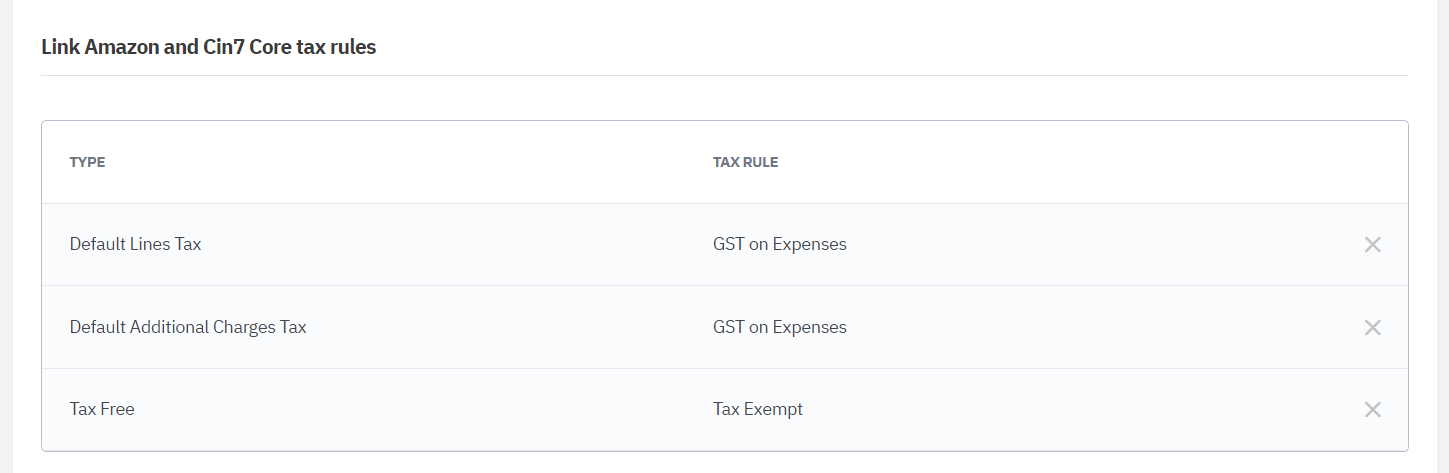The image size is (1449, 473).
Task: Select the Default Additional Charges Tax label
Action: click(x=187, y=327)
